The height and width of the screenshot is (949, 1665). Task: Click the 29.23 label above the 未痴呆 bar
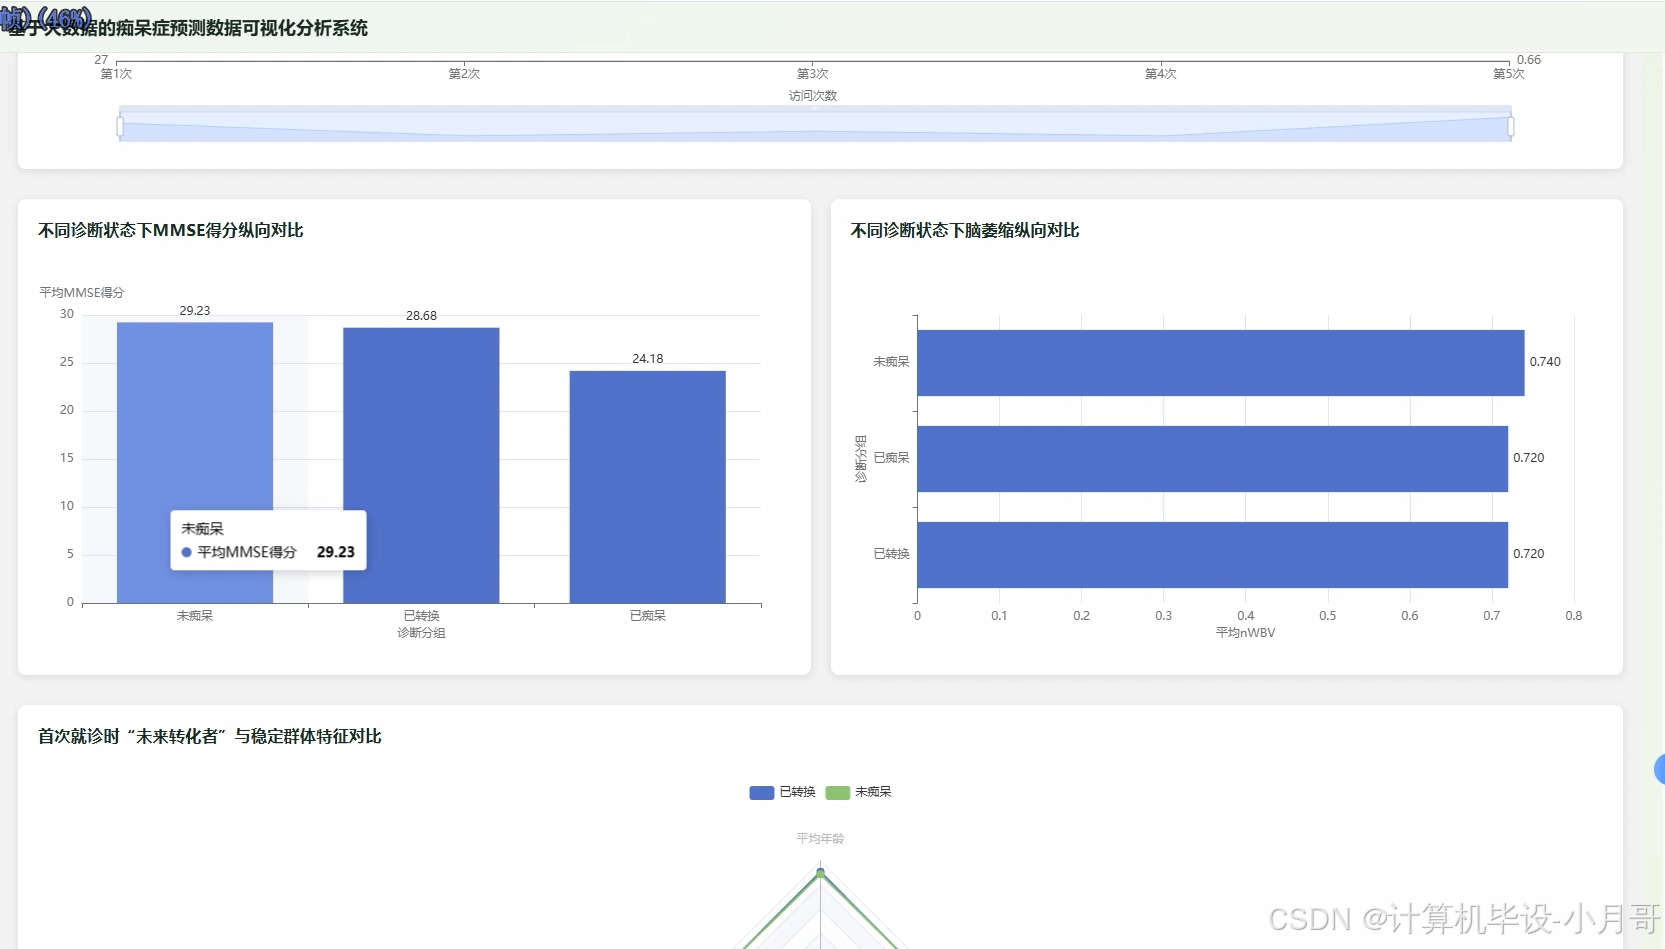[195, 311]
